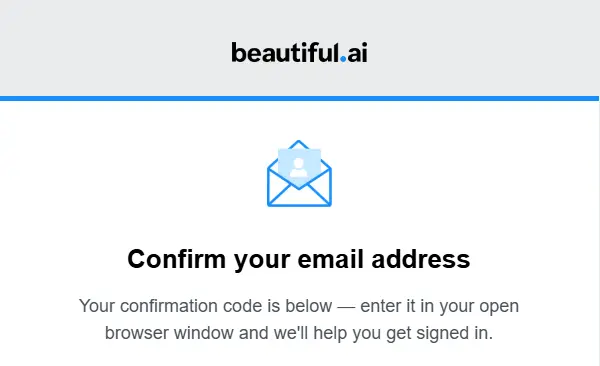
Task: Click the envelope's bottom crossed flap
Action: click(x=299, y=195)
